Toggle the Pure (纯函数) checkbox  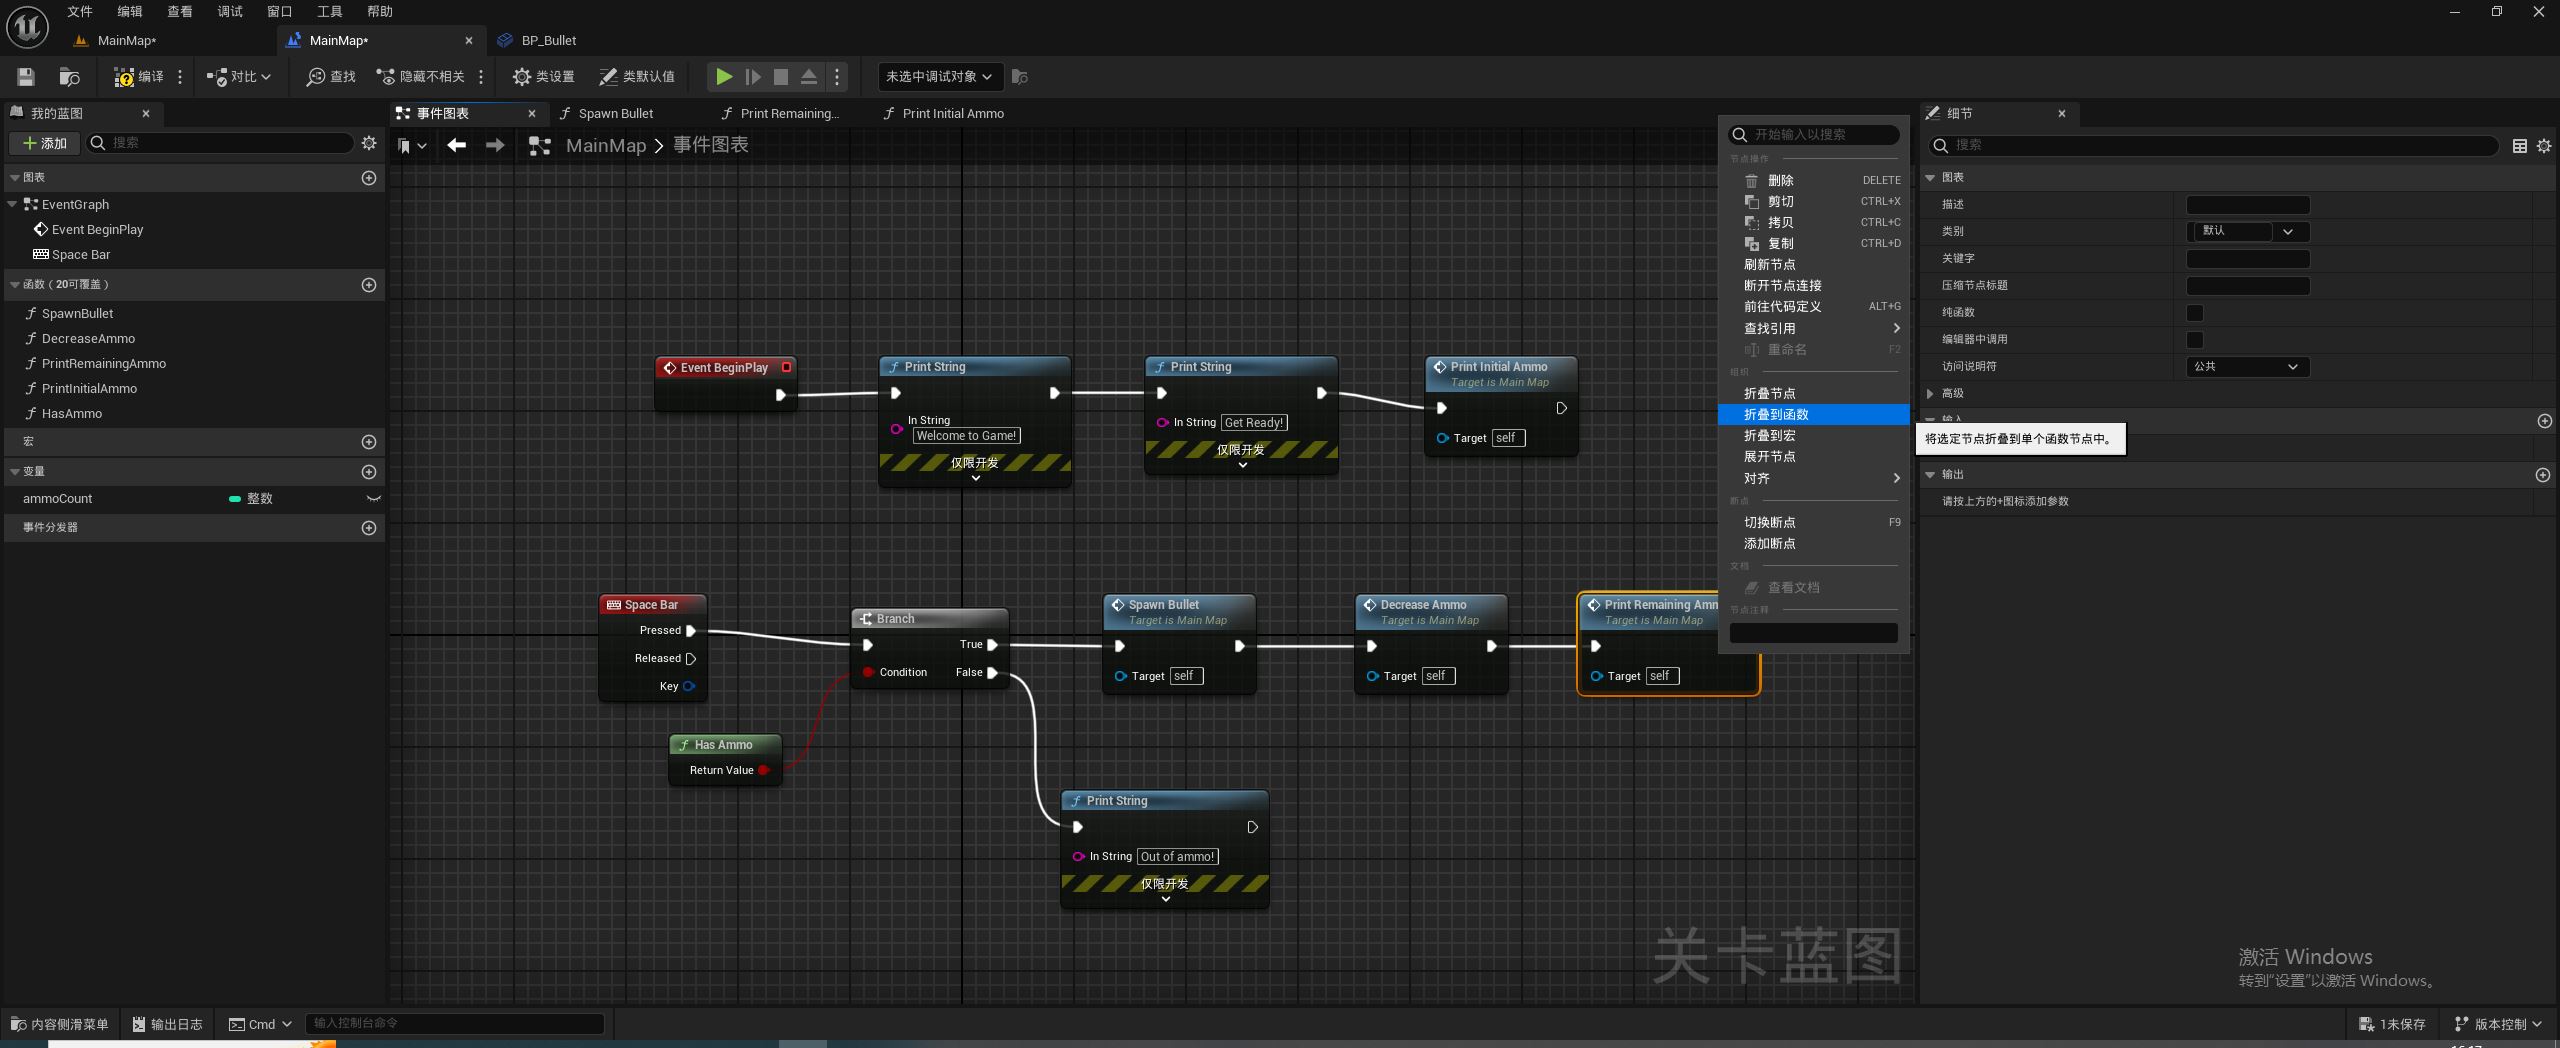[x=2195, y=313]
